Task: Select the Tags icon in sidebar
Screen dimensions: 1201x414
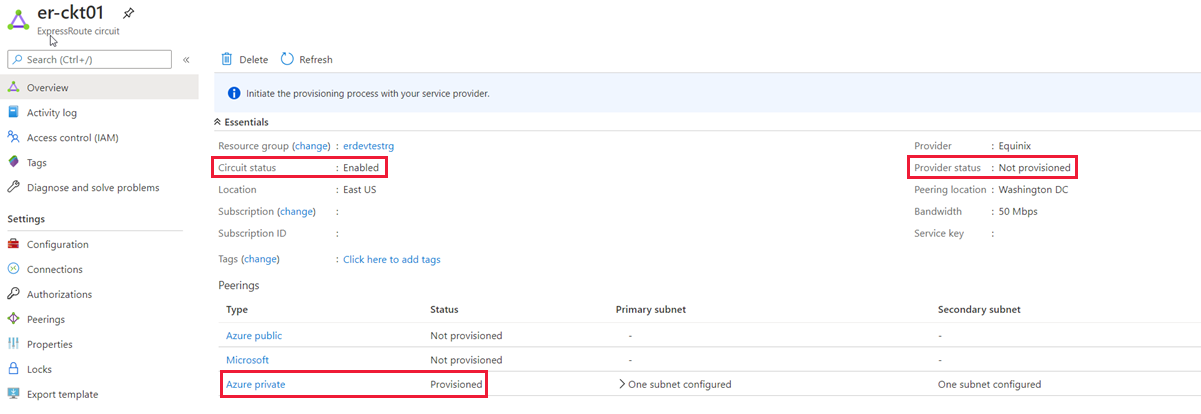Action: [x=14, y=162]
